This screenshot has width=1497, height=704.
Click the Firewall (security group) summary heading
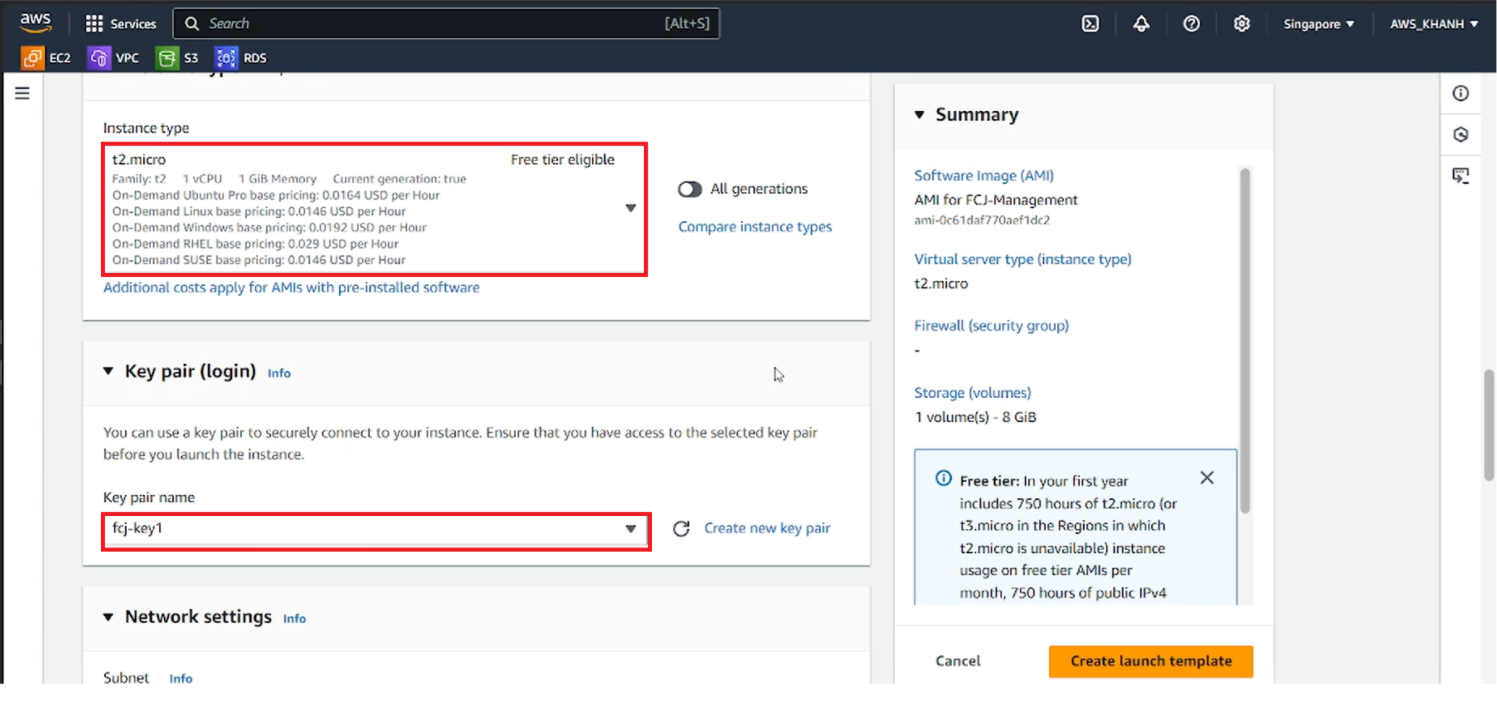coord(992,326)
